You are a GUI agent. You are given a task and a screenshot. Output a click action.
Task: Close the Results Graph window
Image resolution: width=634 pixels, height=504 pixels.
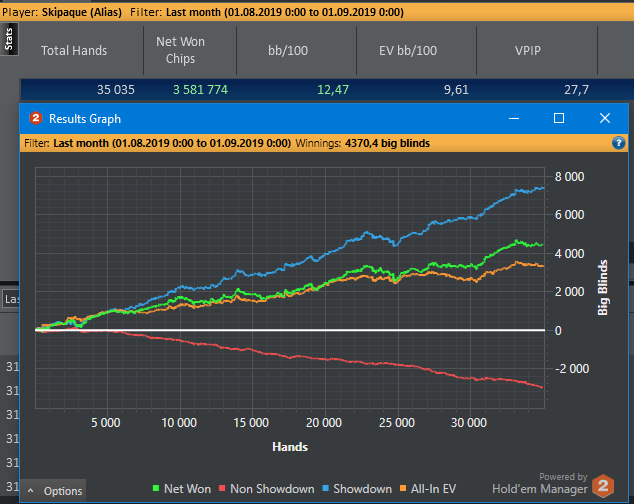click(604, 118)
